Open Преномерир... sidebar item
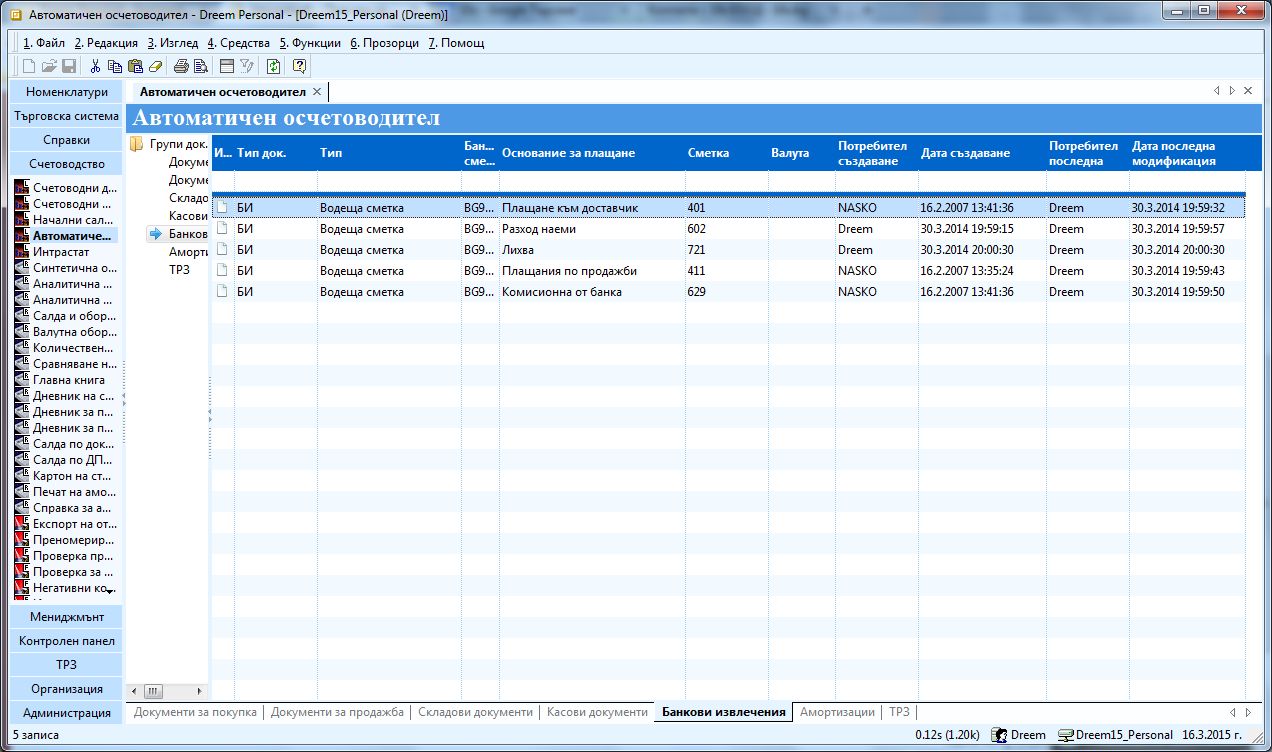The image size is (1272, 752). tap(66, 539)
